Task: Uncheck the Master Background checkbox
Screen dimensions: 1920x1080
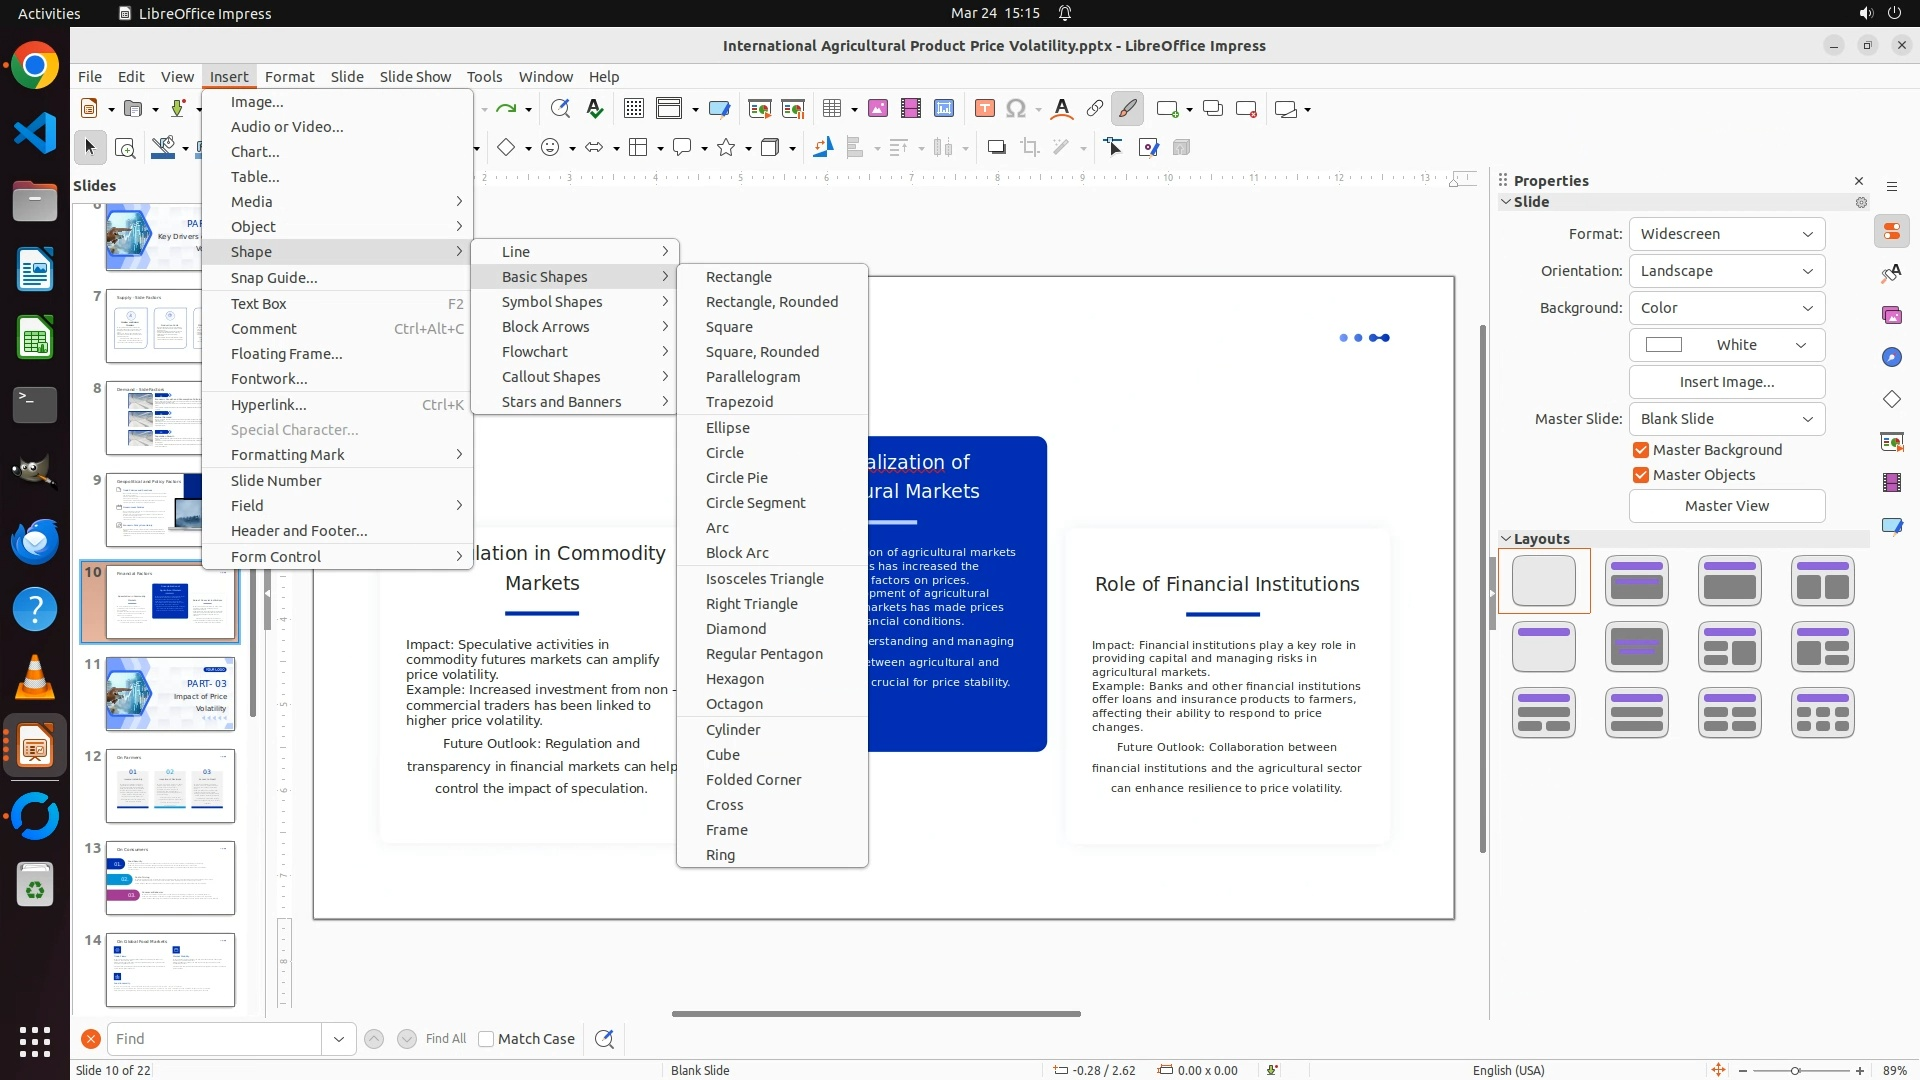Action: coord(1641,450)
